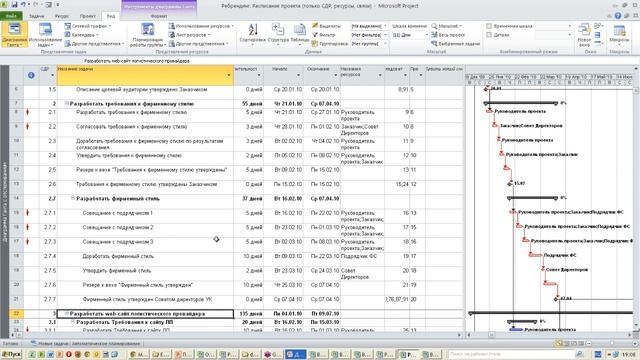Open the Окончание column filter arrow
The image size is (640, 360).
click(336, 75)
